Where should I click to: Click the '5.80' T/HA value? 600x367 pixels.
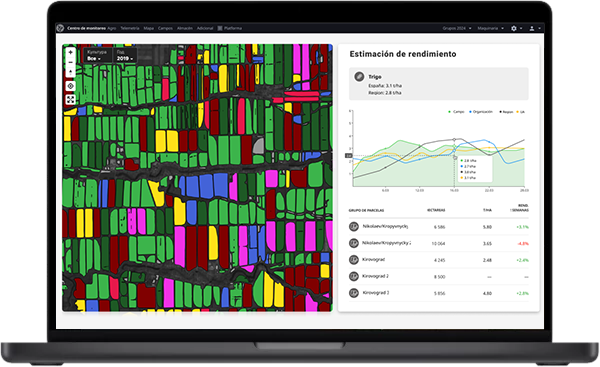click(x=487, y=227)
